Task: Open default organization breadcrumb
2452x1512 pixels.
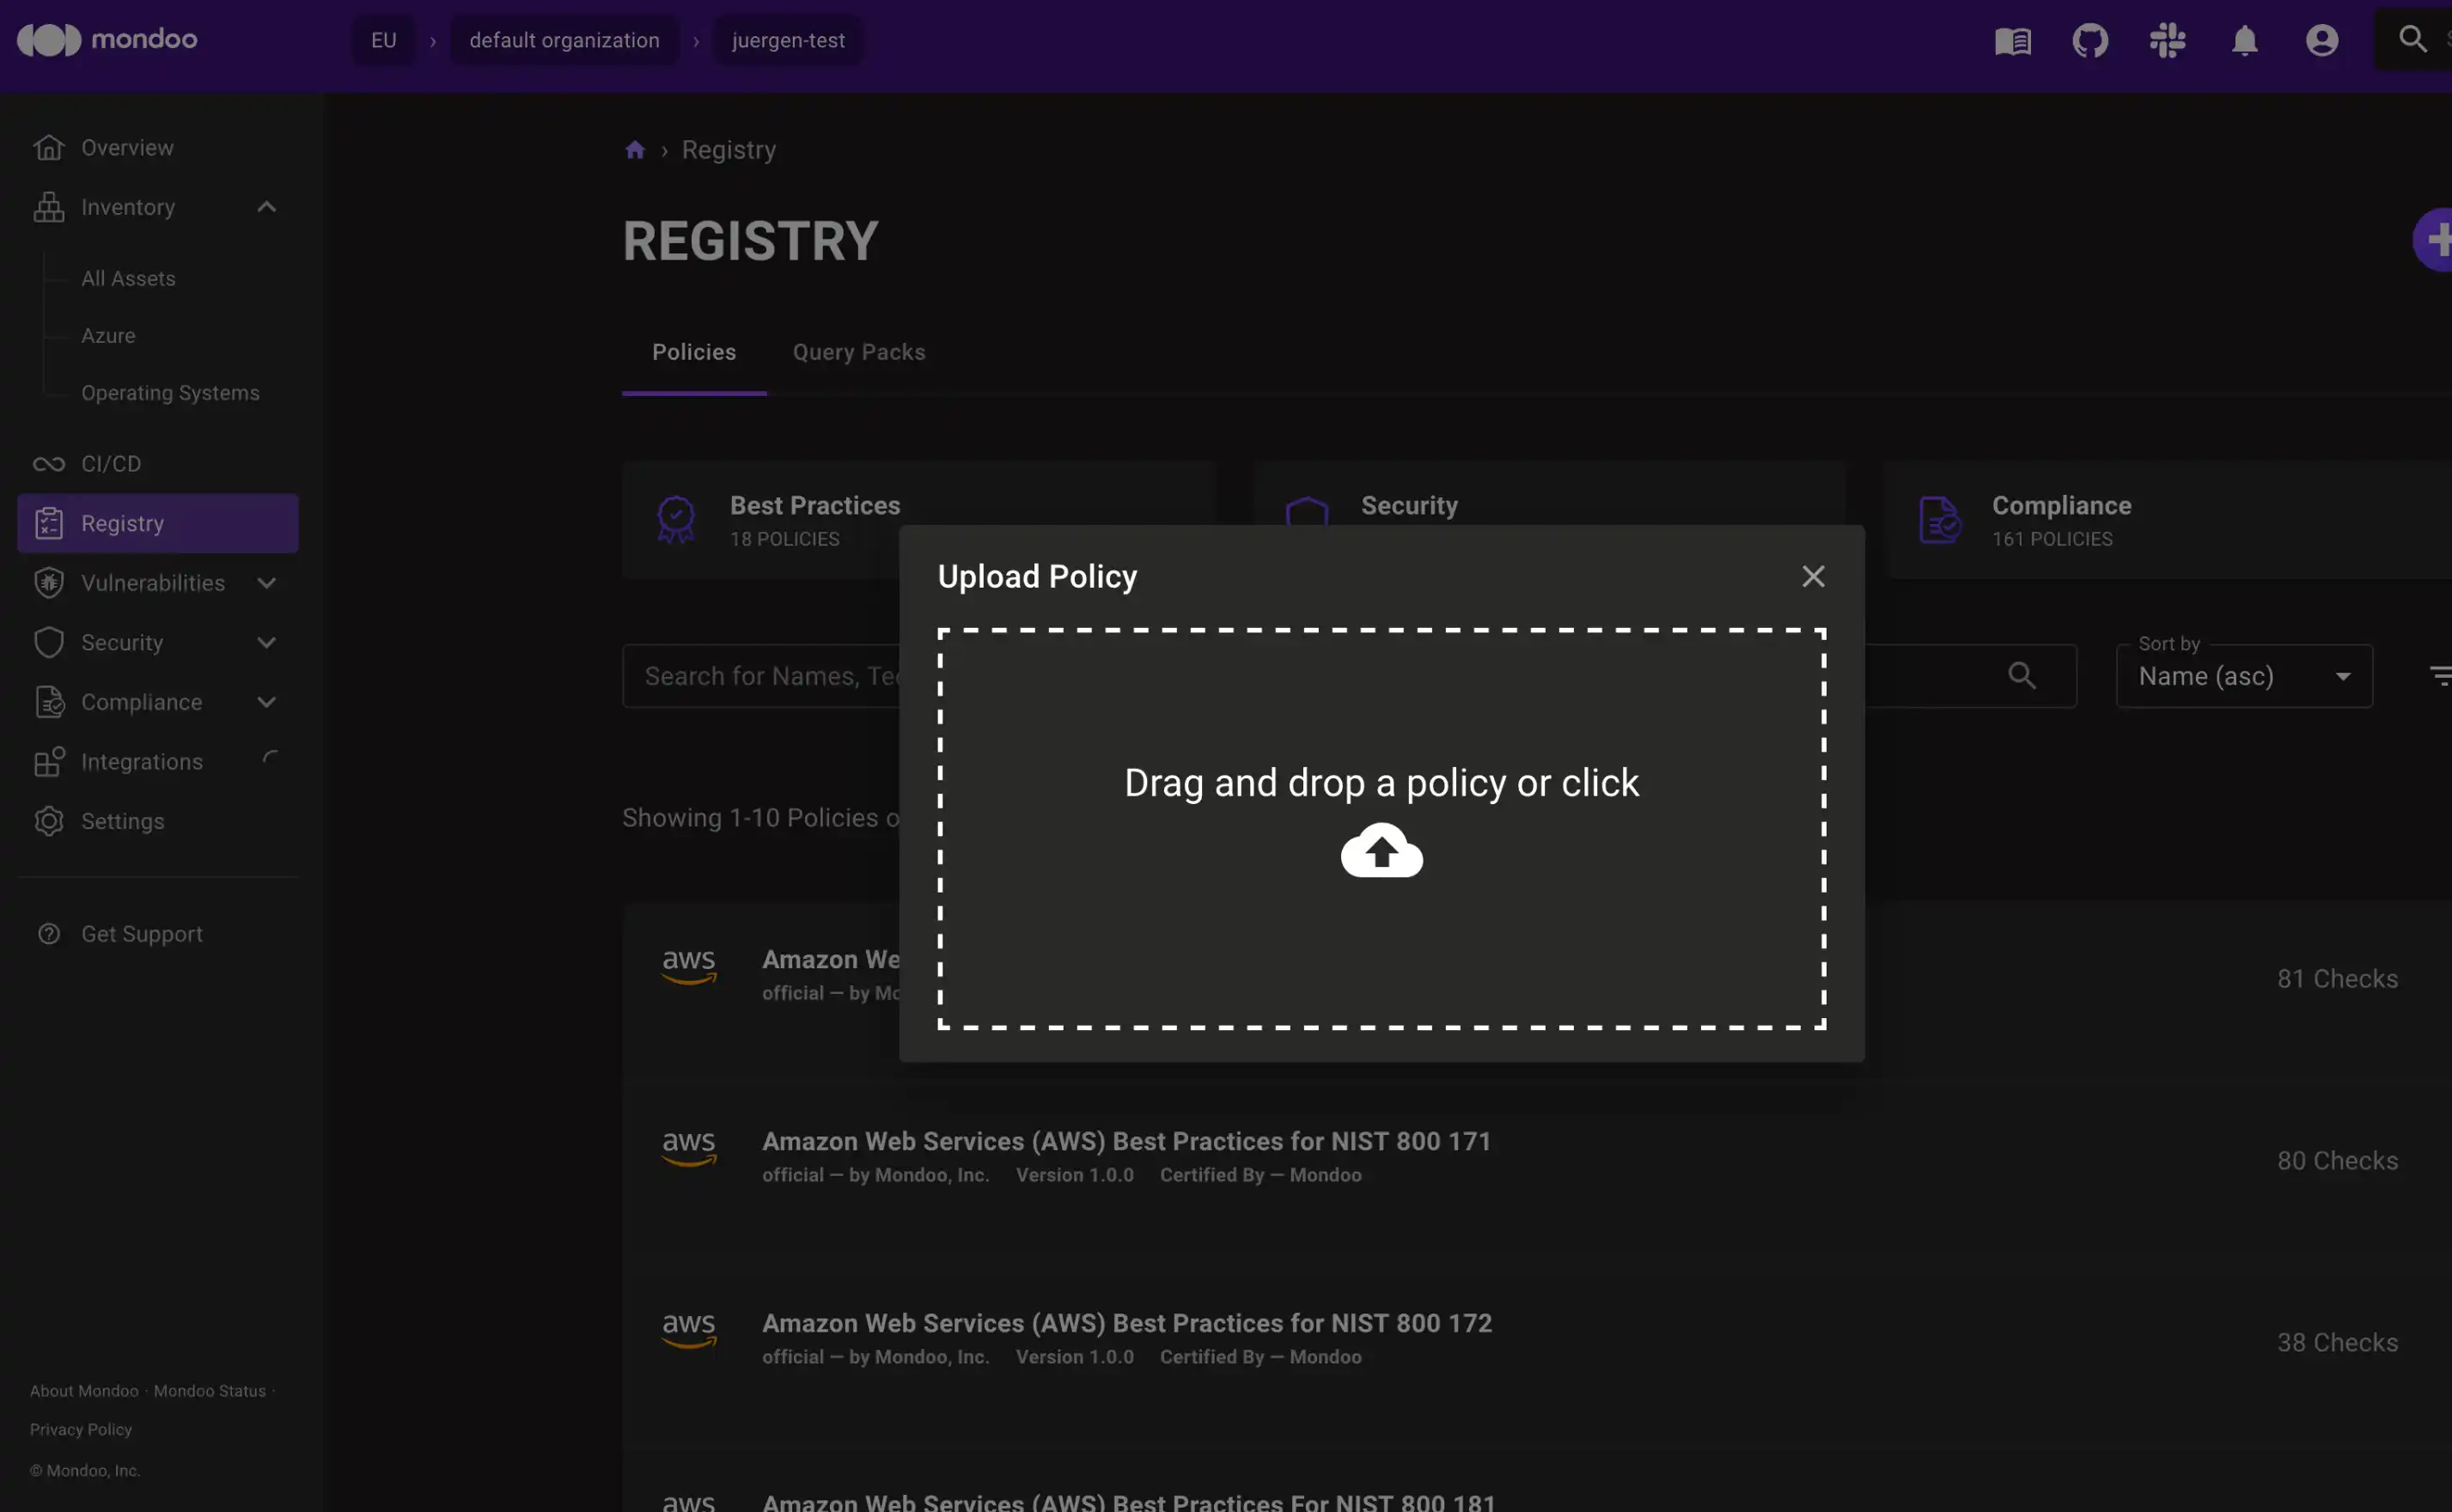Action: click(564, 41)
